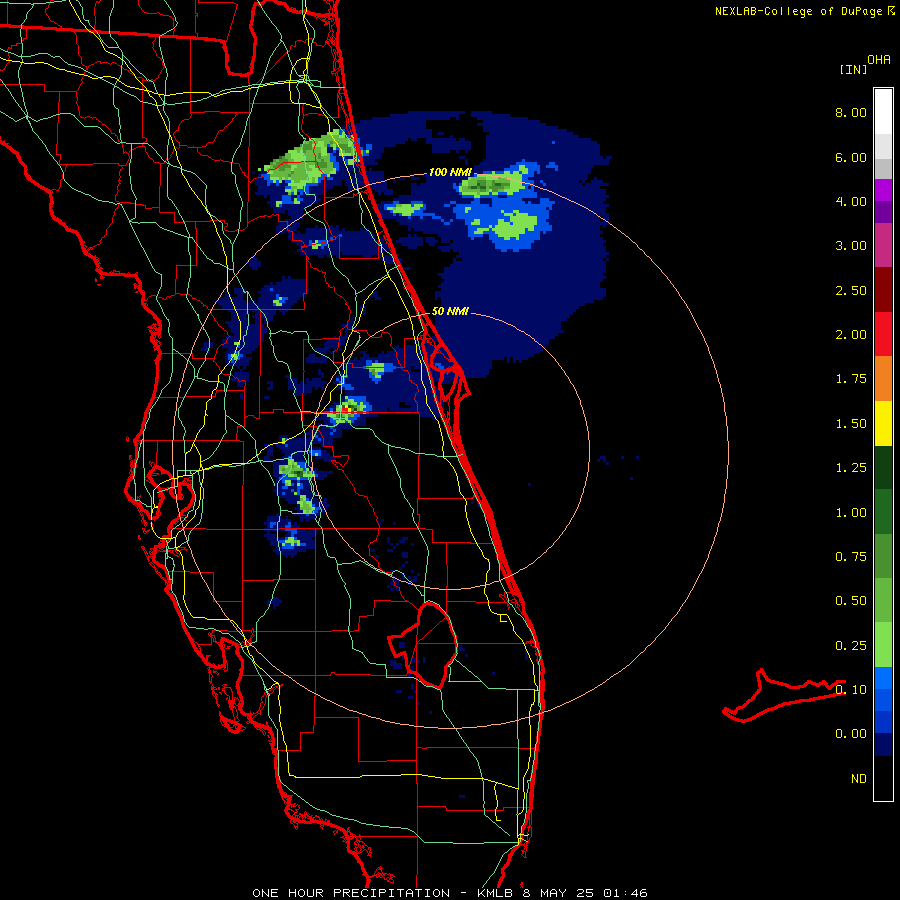Click the 100 NMI range ring label
Screen dimensions: 900x900
[x=450, y=172]
